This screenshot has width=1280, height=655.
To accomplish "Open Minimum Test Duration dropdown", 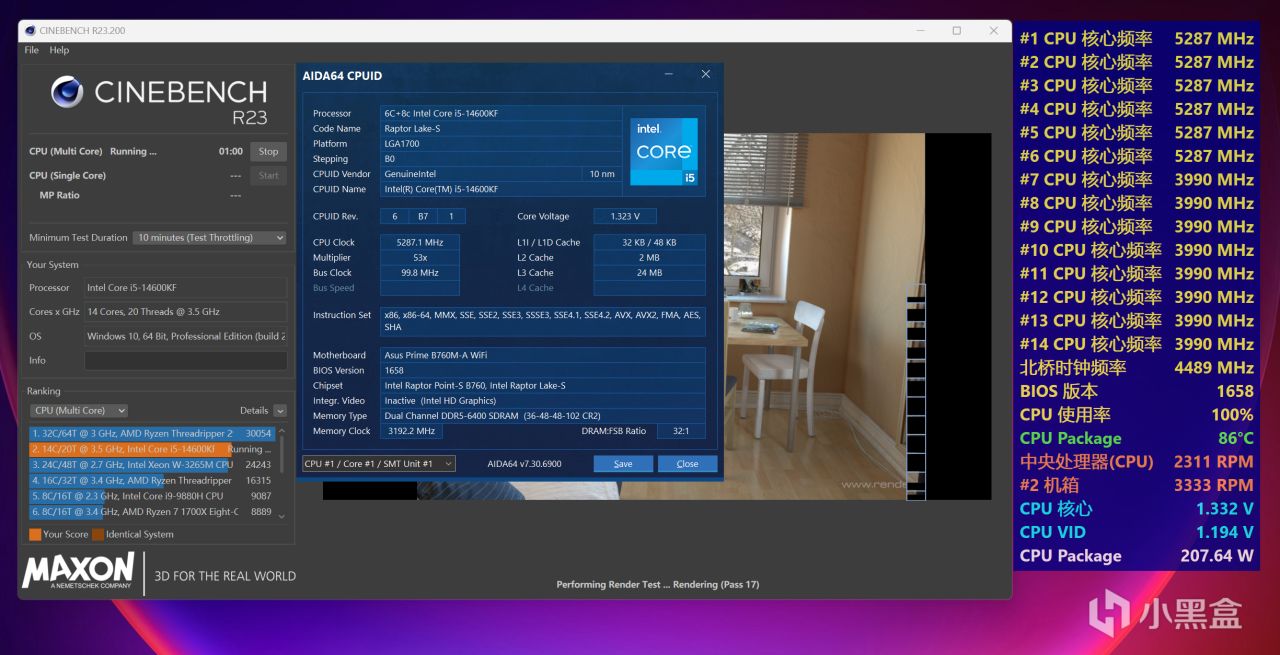I will [x=210, y=238].
